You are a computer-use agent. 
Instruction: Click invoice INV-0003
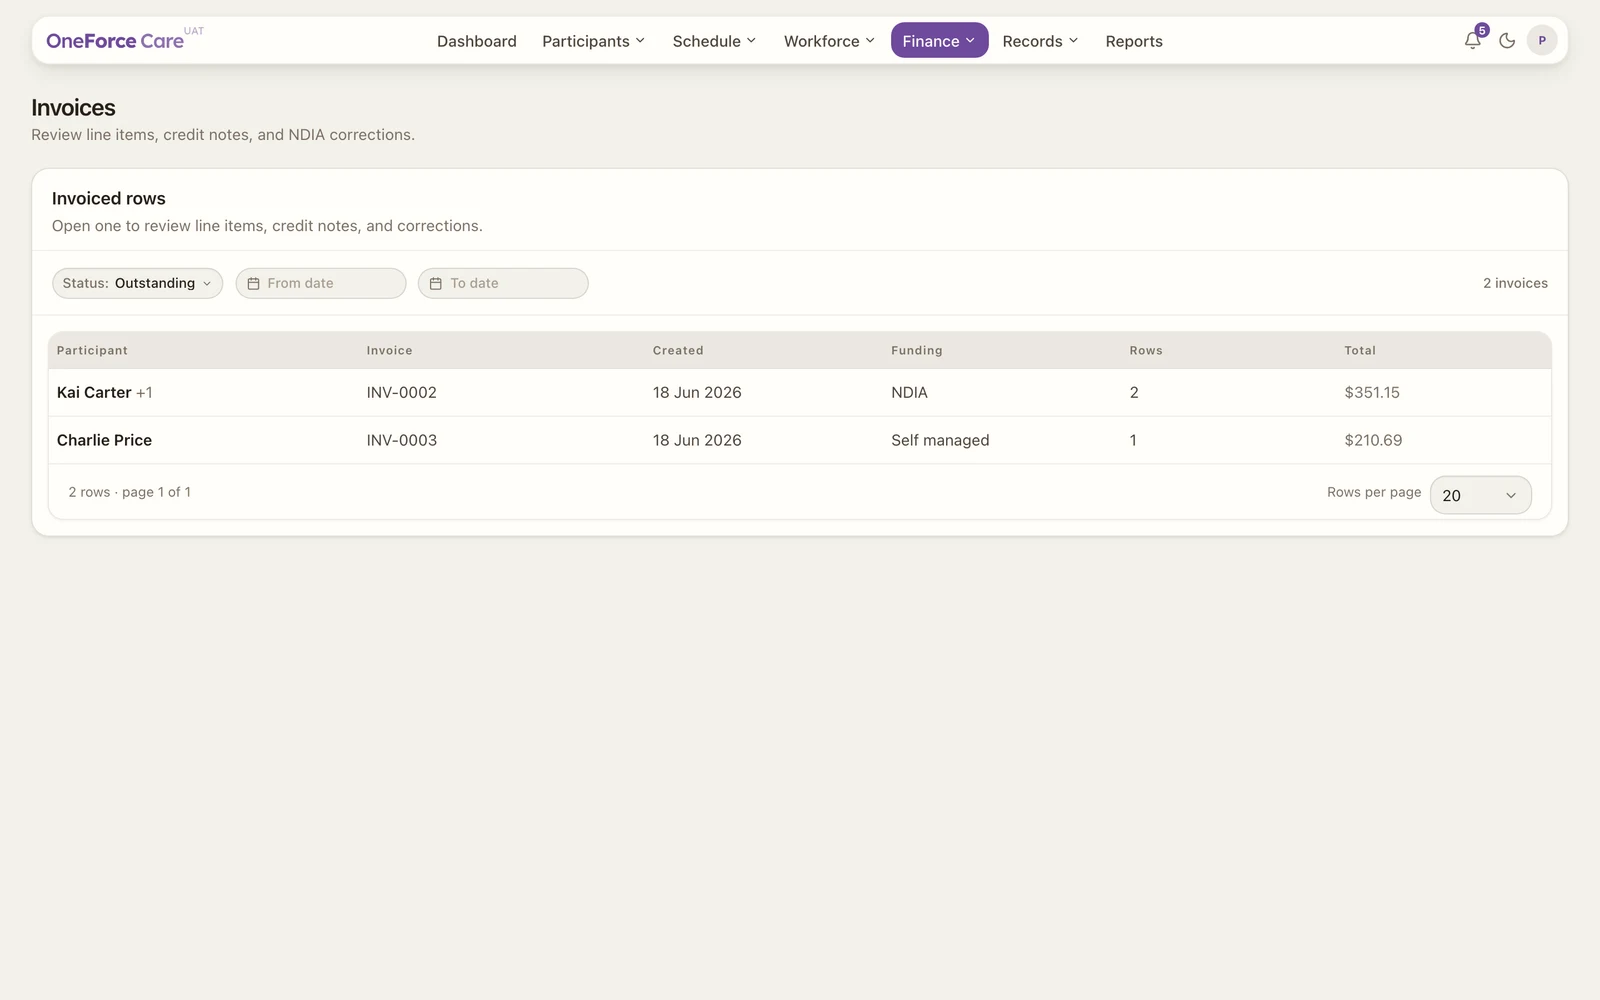pos(402,440)
